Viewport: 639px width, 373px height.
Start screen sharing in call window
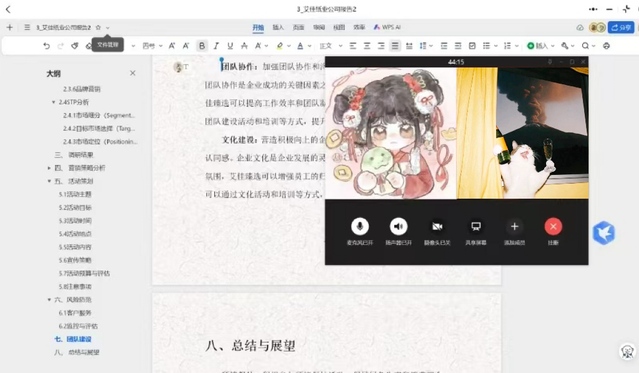[476, 226]
